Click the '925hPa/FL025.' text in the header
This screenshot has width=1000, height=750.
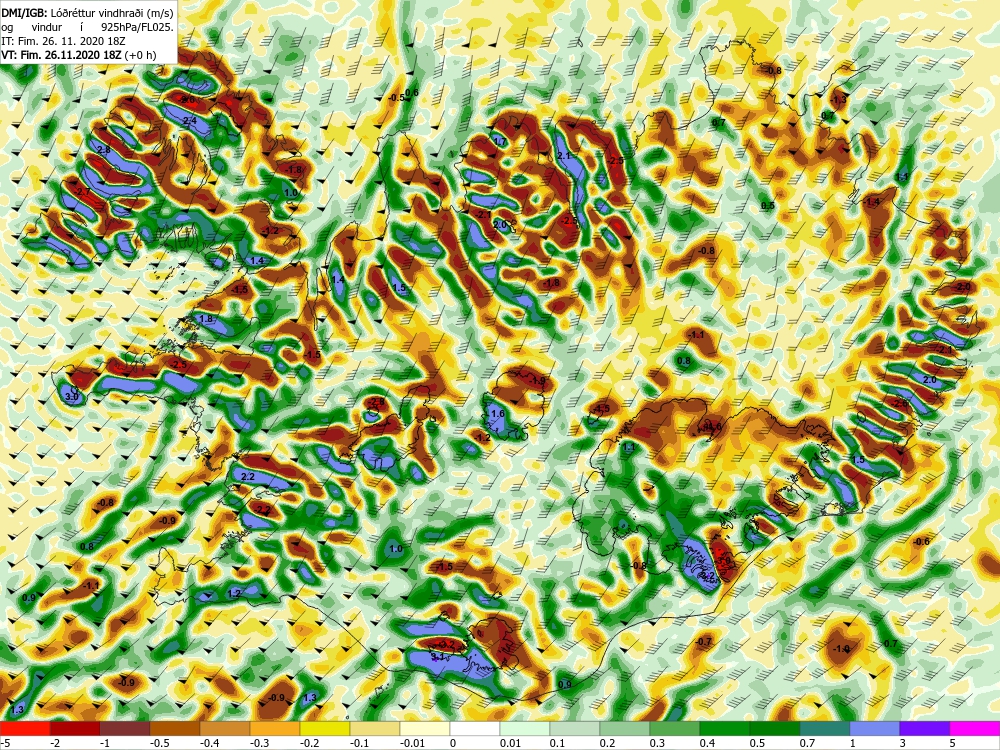coord(137,27)
